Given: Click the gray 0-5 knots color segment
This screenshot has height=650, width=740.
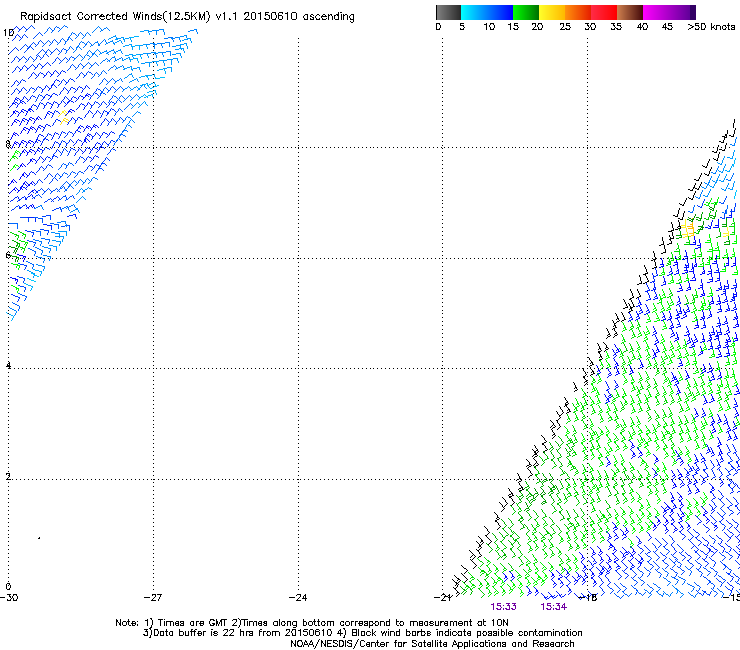Looking at the screenshot, I should [x=448, y=12].
